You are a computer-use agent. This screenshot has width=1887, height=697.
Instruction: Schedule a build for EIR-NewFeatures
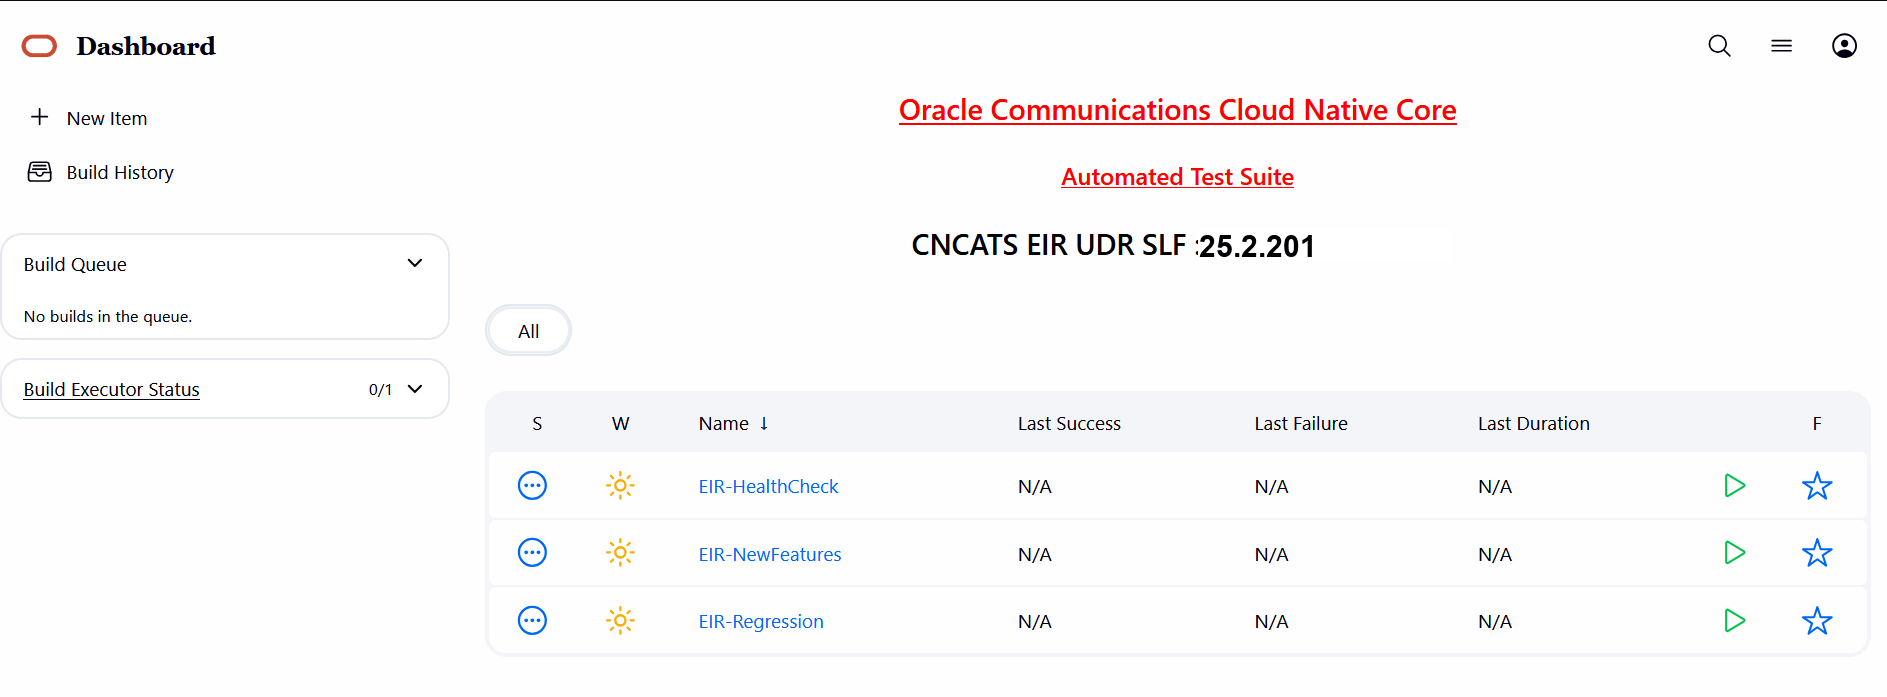(x=1734, y=553)
